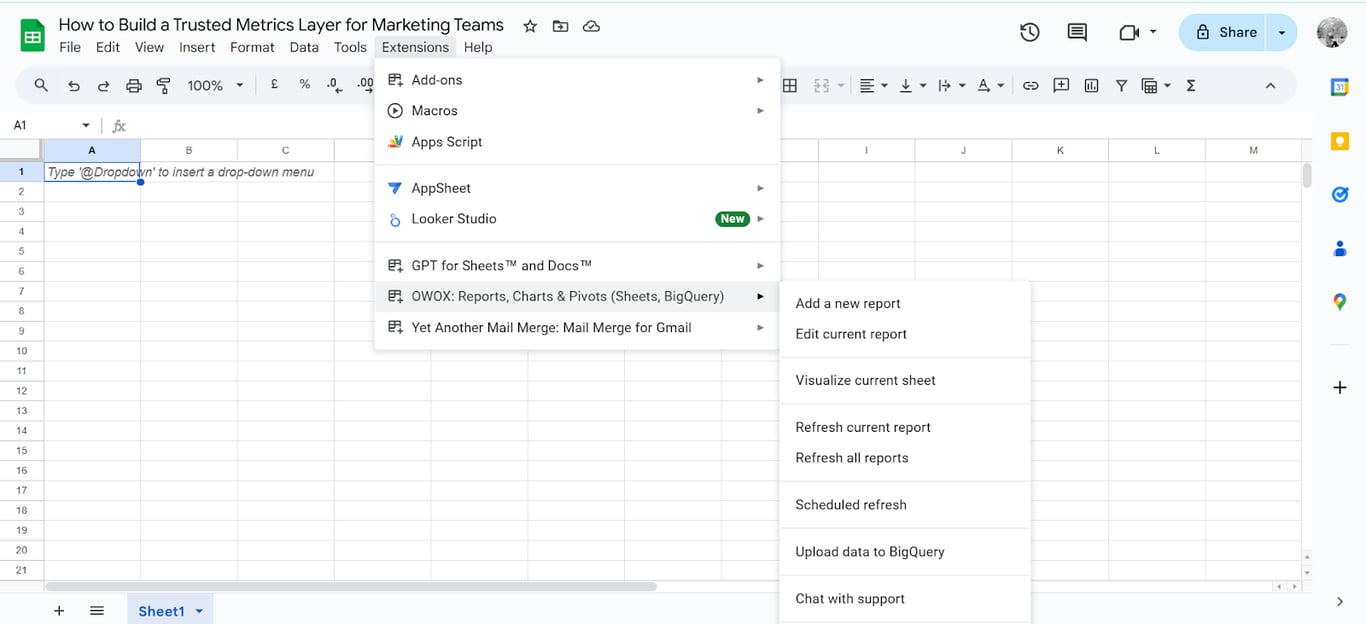Open comments history icon
1366x624 pixels.
pyautogui.click(x=1077, y=32)
